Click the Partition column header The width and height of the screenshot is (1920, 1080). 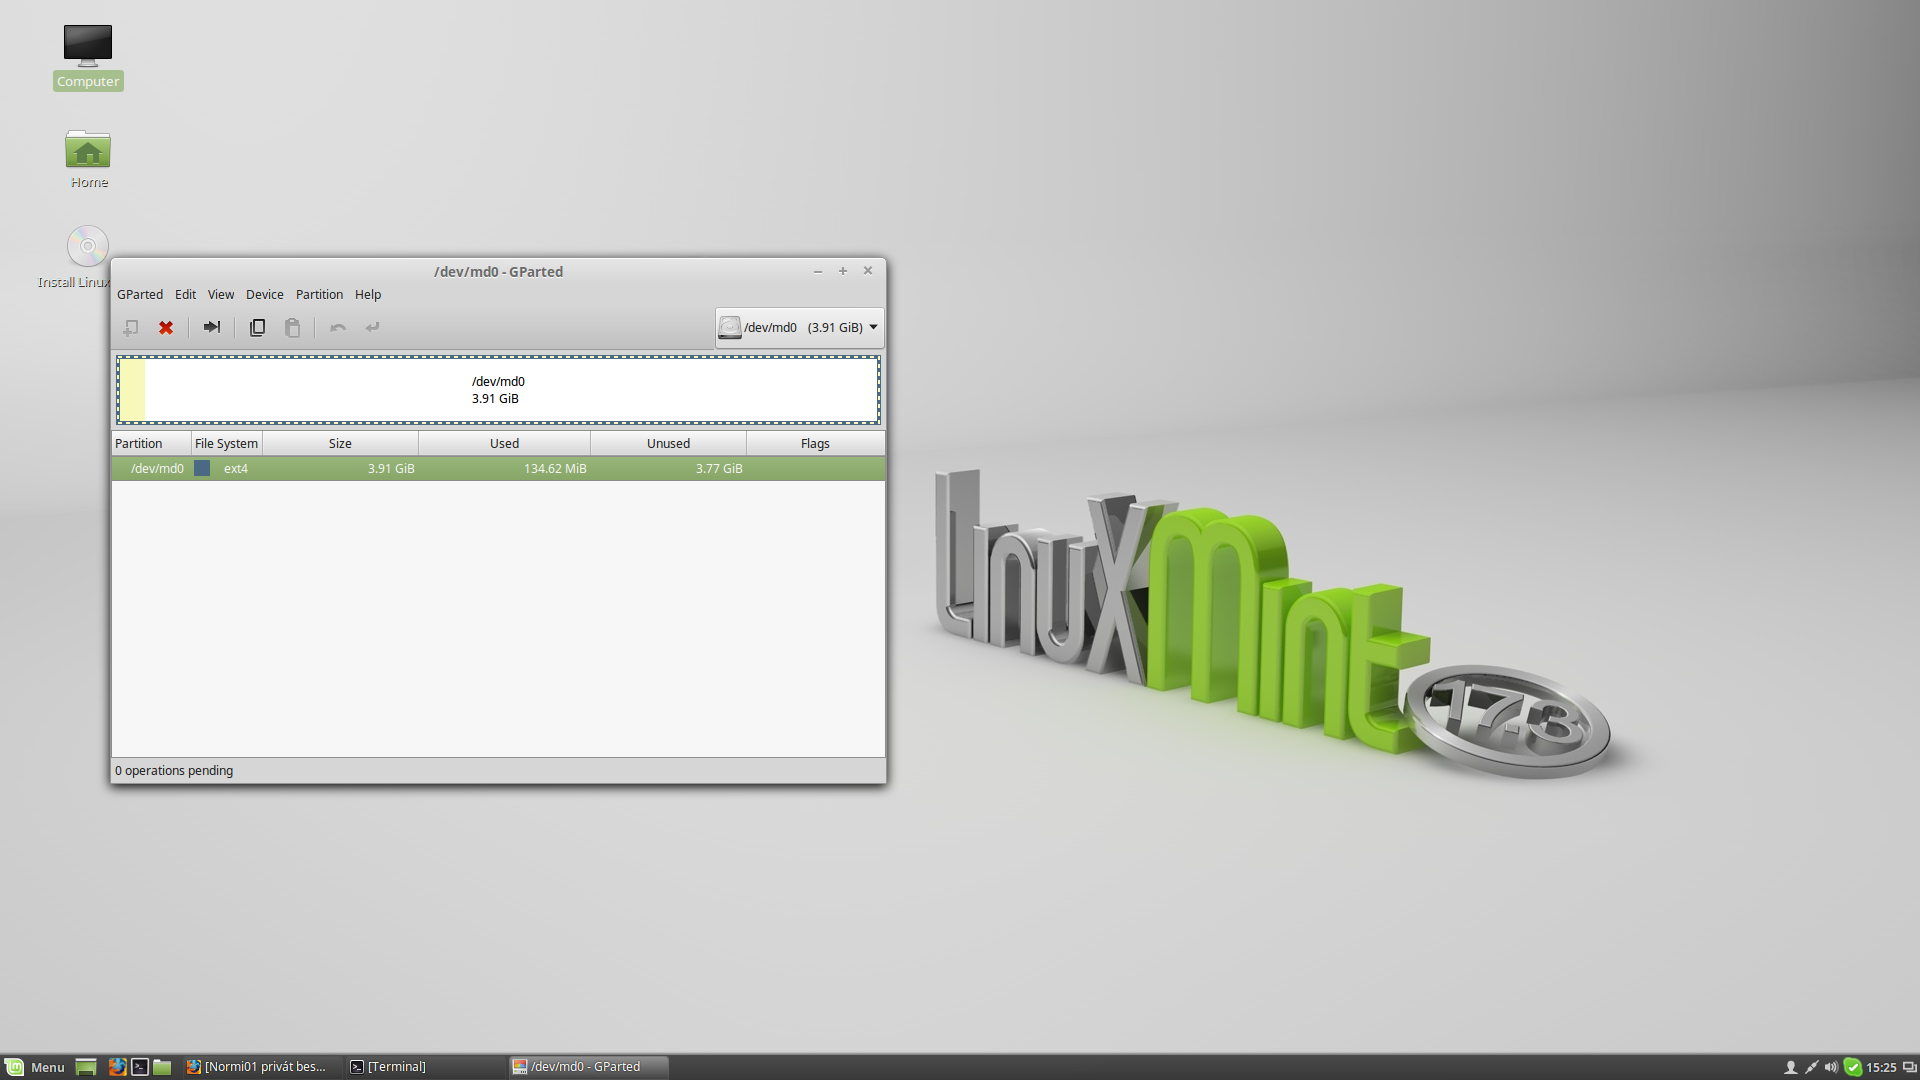coord(152,444)
